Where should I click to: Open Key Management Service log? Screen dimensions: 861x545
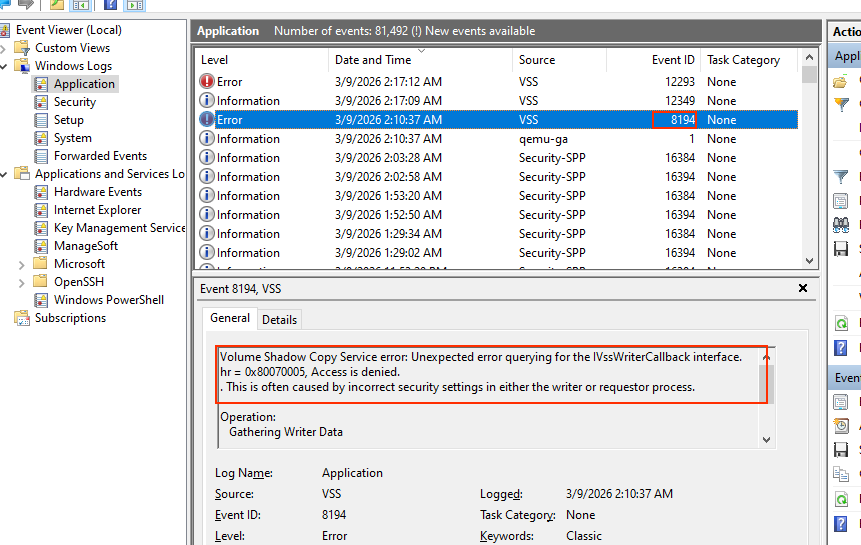tap(119, 228)
